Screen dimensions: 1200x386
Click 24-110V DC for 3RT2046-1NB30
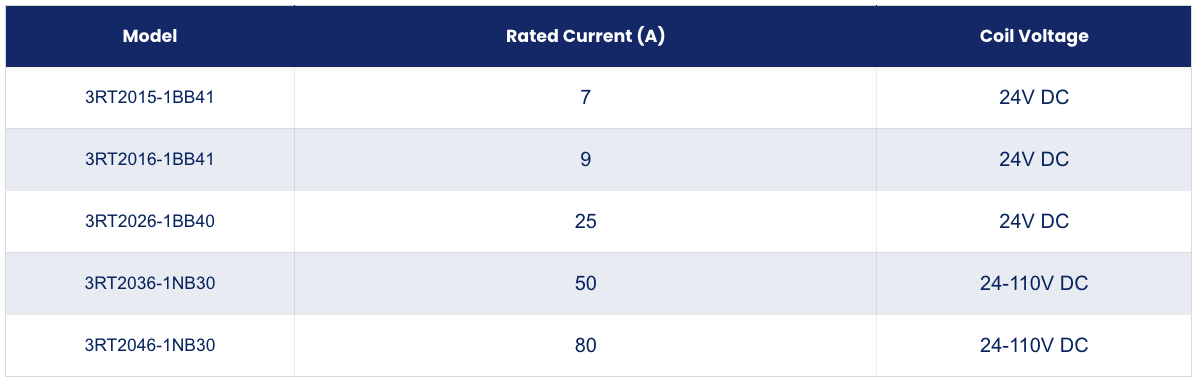1034,346
